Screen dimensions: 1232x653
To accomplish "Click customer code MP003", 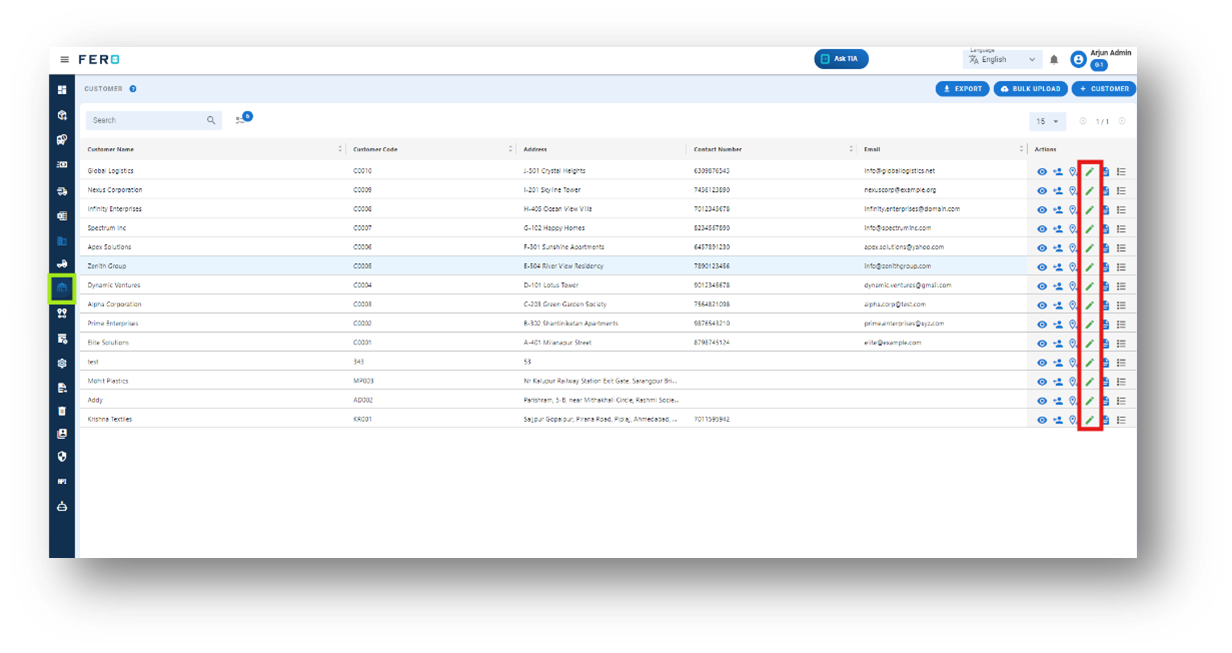I will (x=363, y=381).
